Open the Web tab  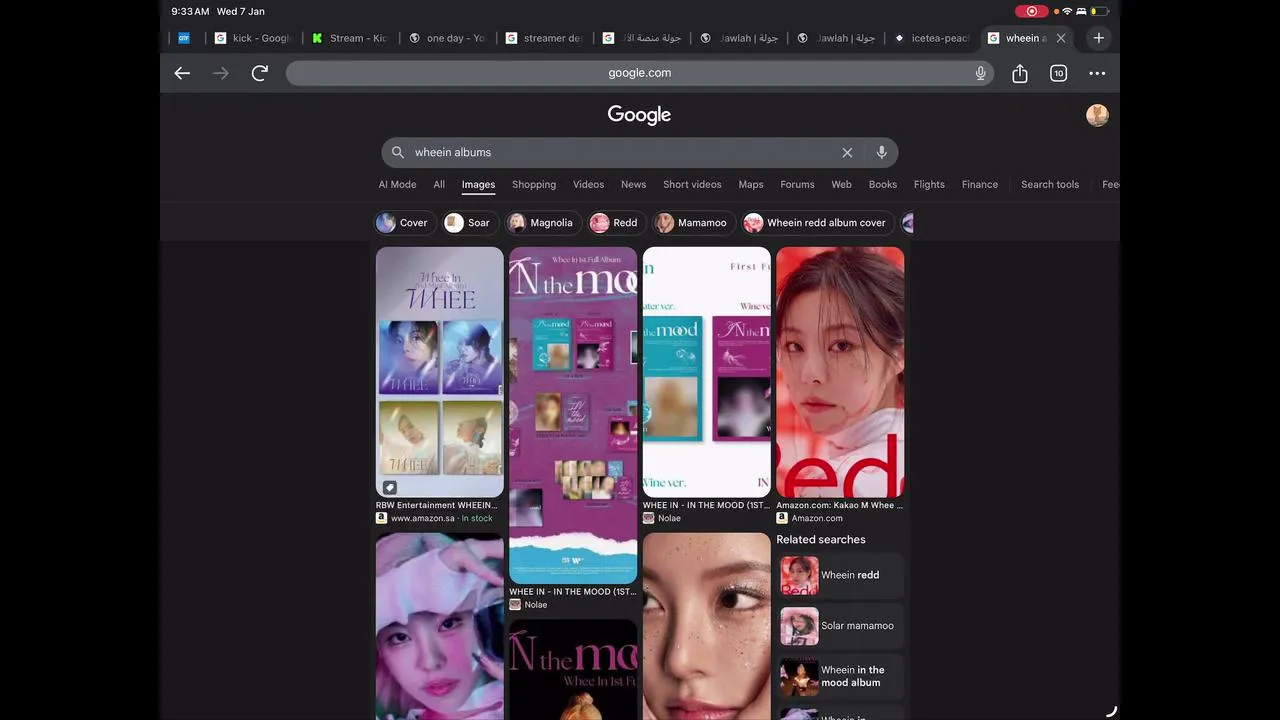[x=842, y=184]
